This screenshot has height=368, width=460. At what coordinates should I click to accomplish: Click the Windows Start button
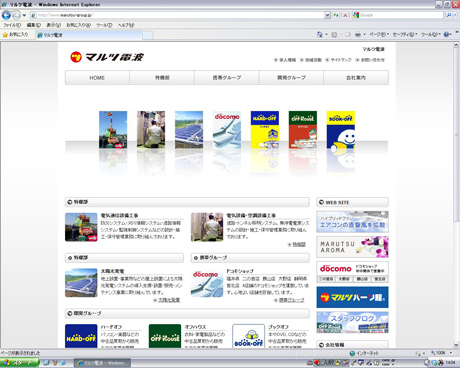pos(19,363)
